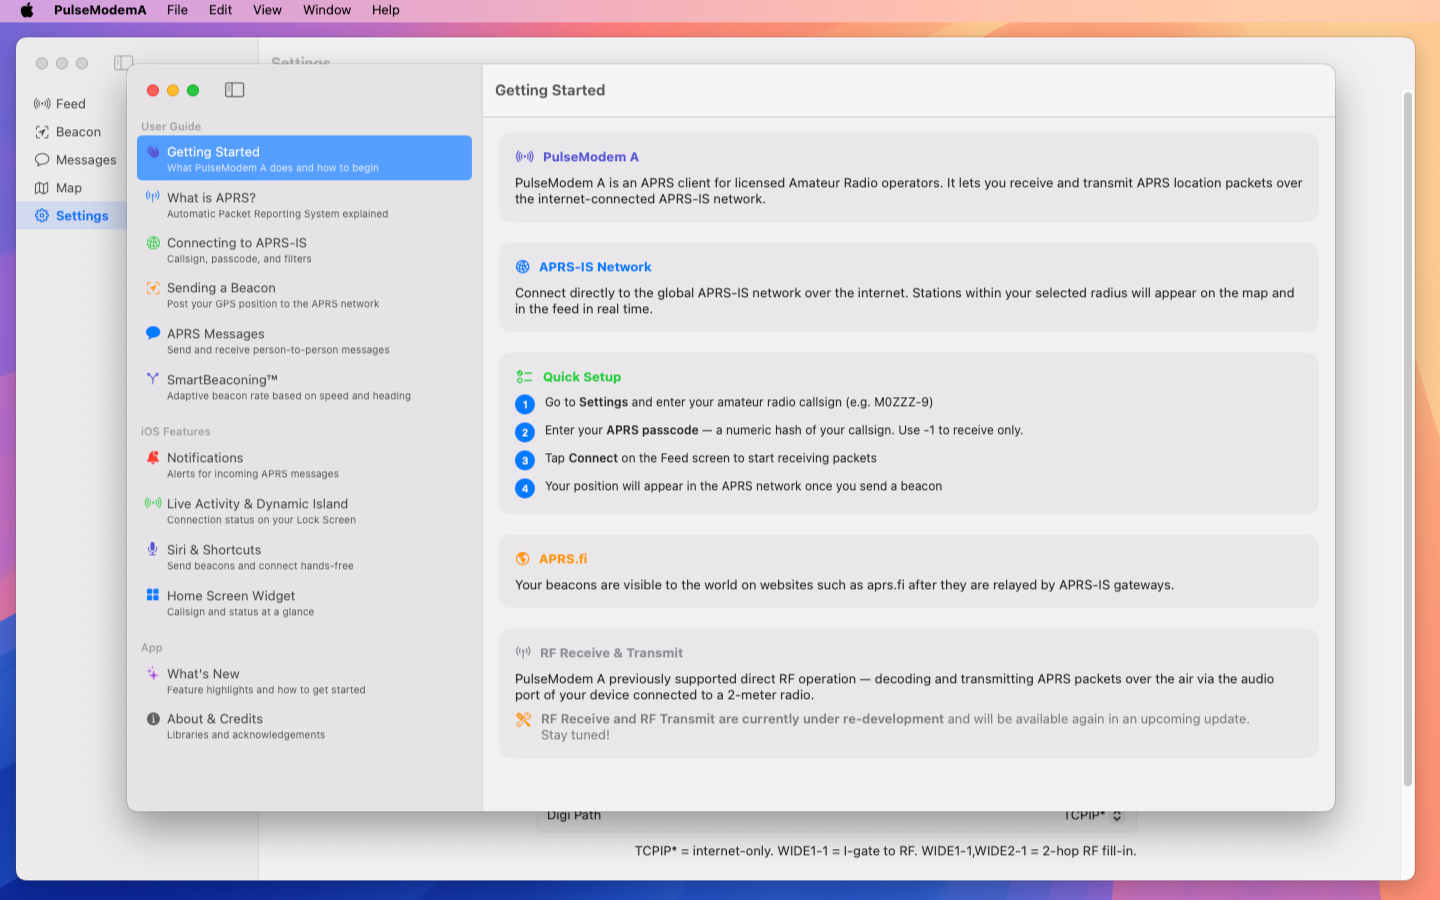1440x900 pixels.
Task: Click the RF Receive & Transmit antenna icon
Action: click(x=523, y=652)
